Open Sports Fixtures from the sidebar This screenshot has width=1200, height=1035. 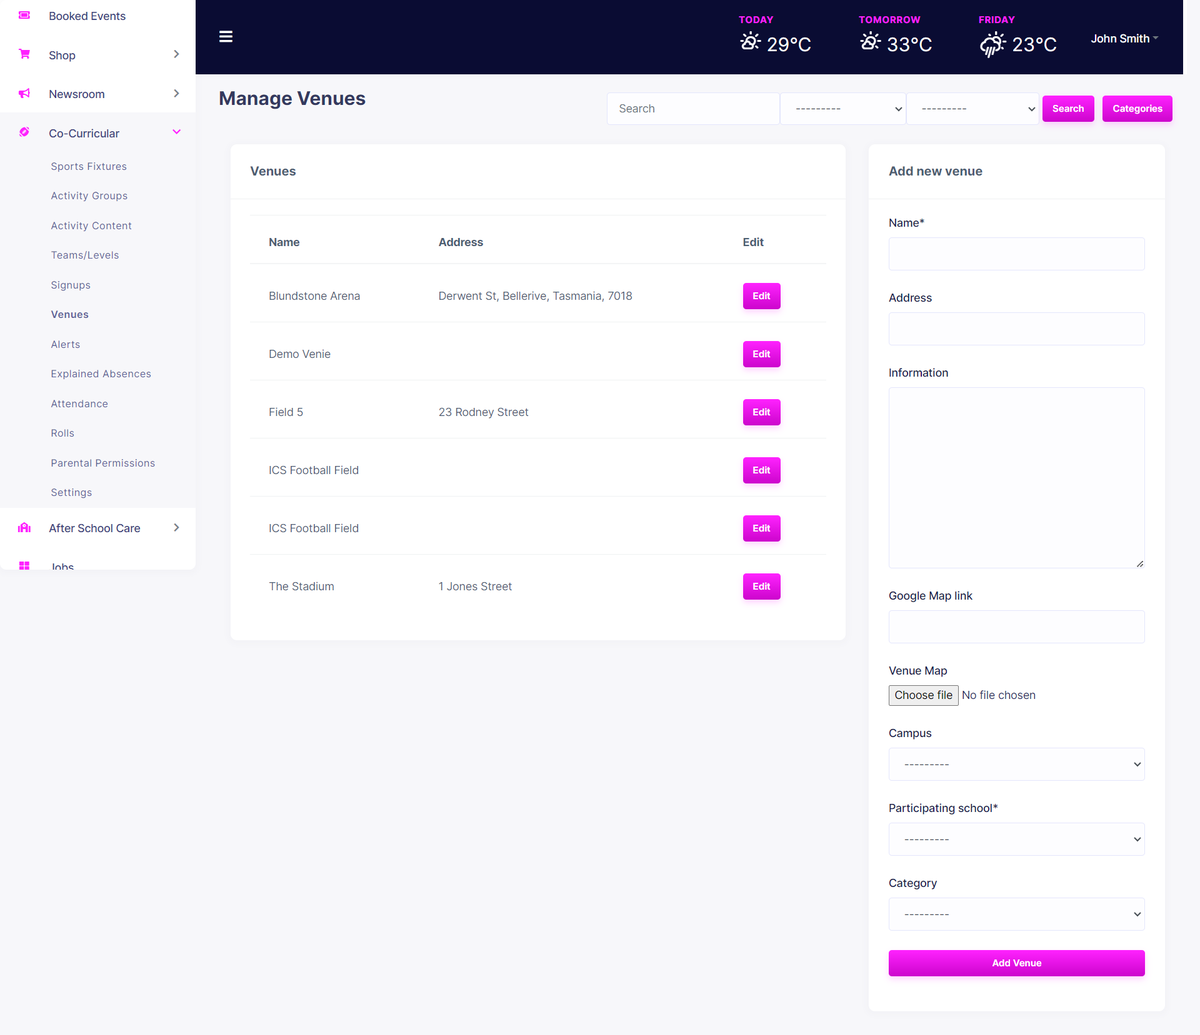pyautogui.click(x=88, y=166)
